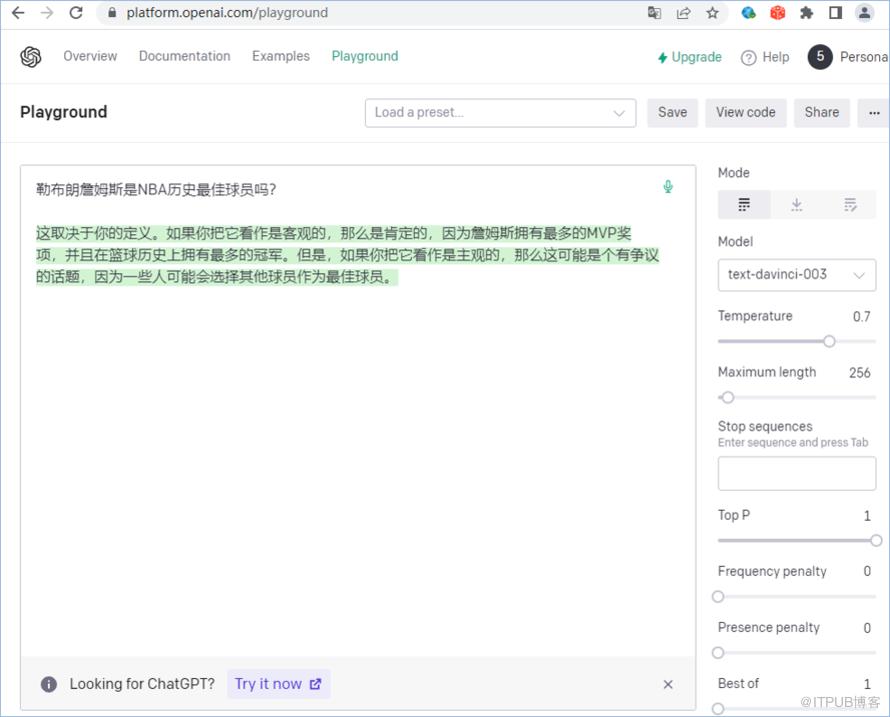Adjust the Maximum length slider handle
The image size is (890, 717).
point(728,397)
